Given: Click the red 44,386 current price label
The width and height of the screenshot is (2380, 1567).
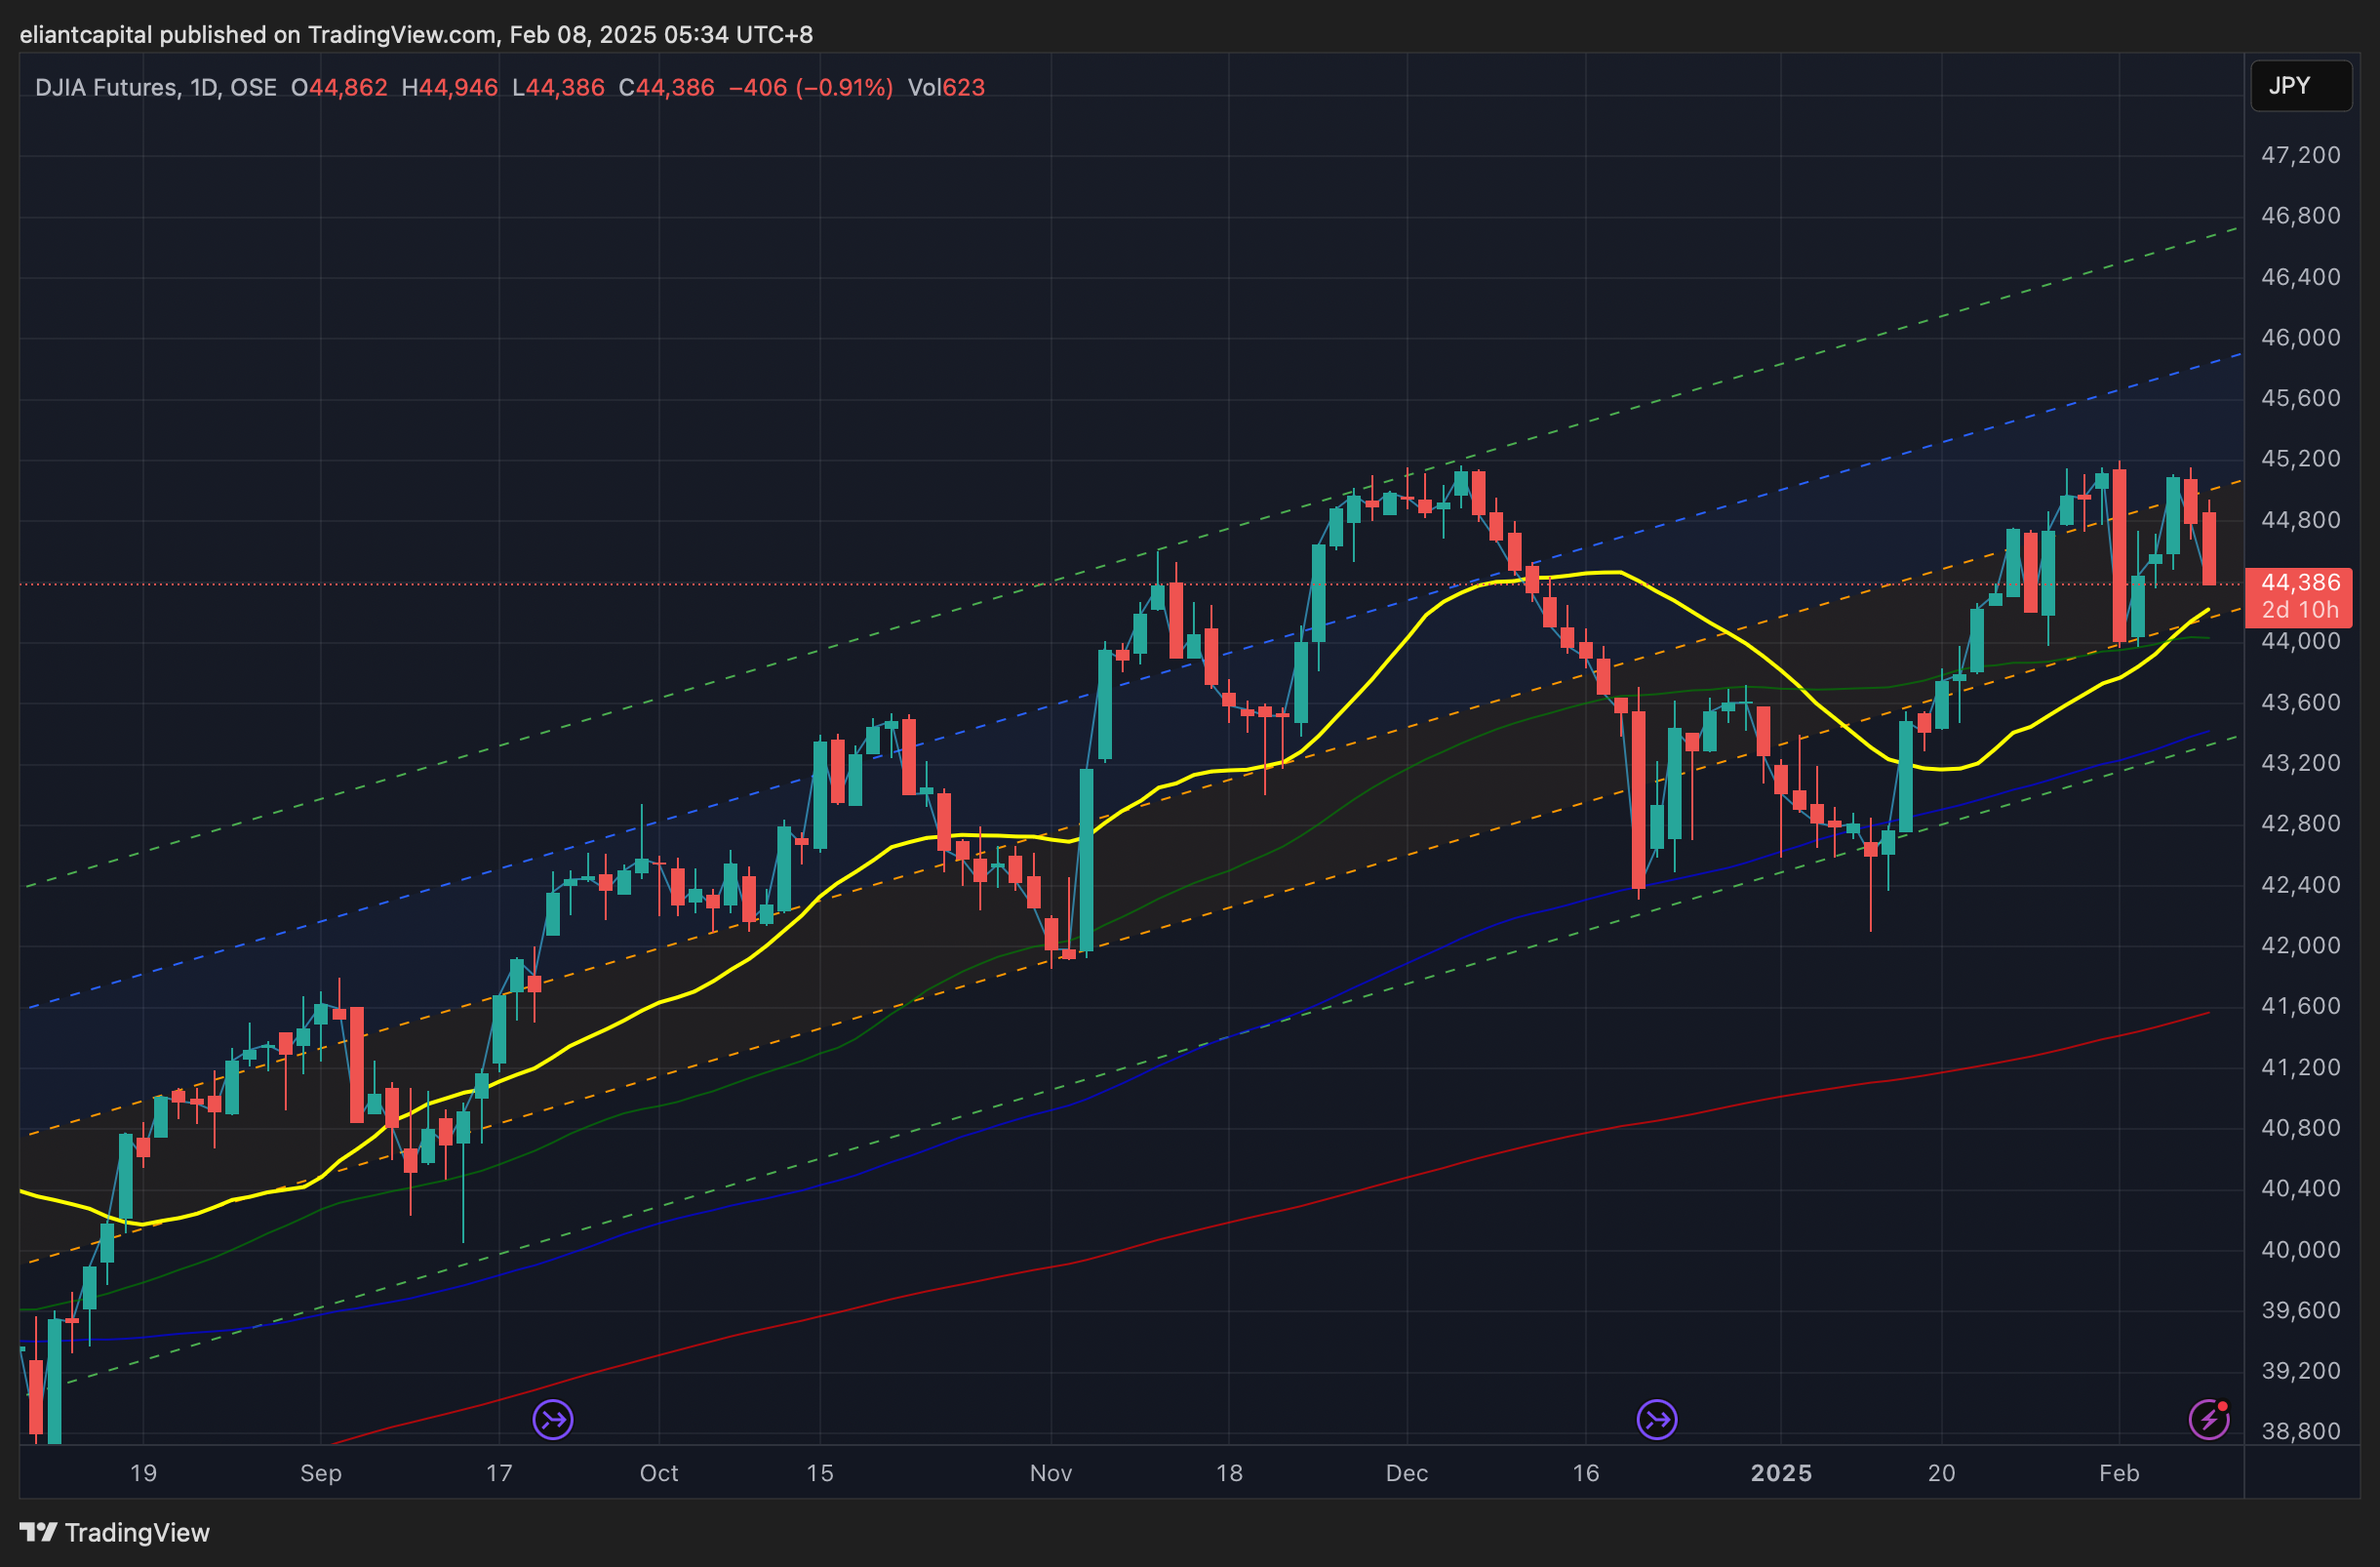Looking at the screenshot, I should click(x=2300, y=582).
